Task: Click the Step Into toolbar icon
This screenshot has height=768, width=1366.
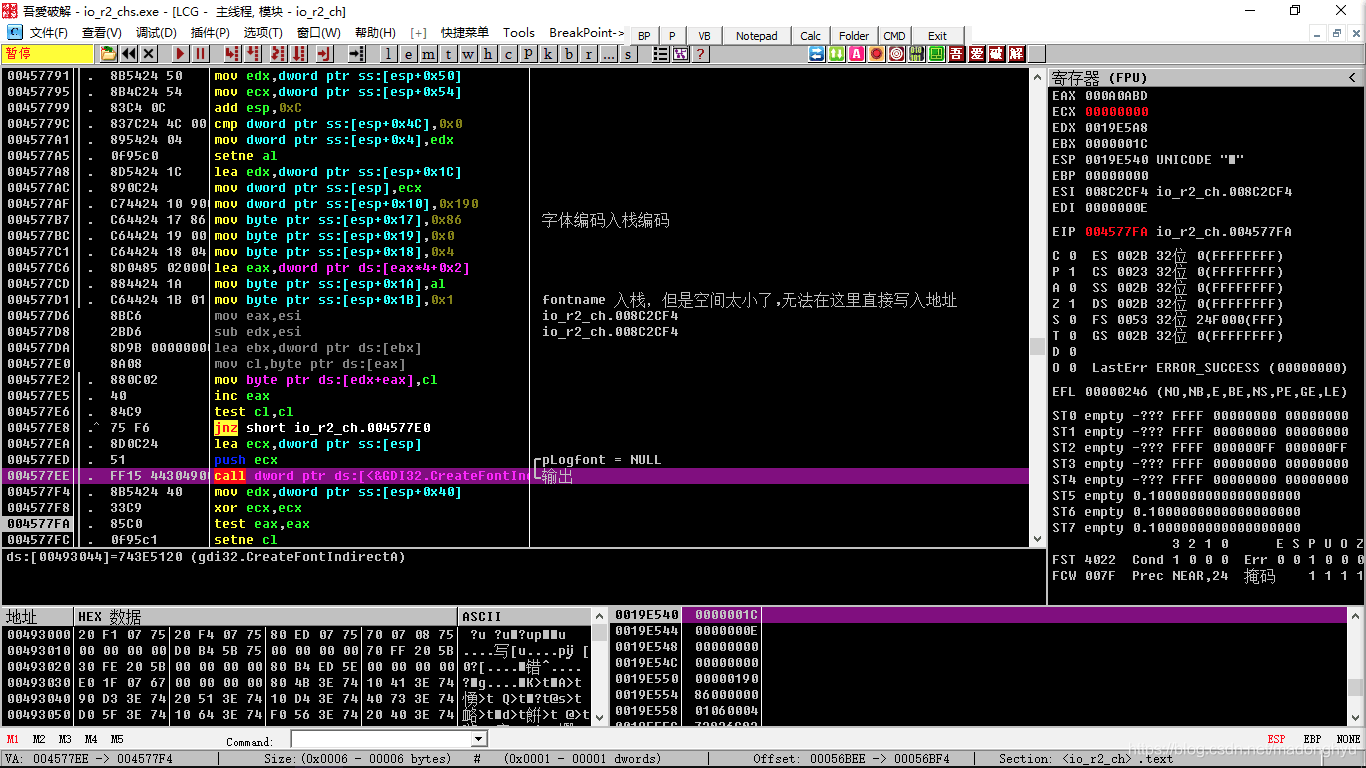Action: pyautogui.click(x=232, y=53)
